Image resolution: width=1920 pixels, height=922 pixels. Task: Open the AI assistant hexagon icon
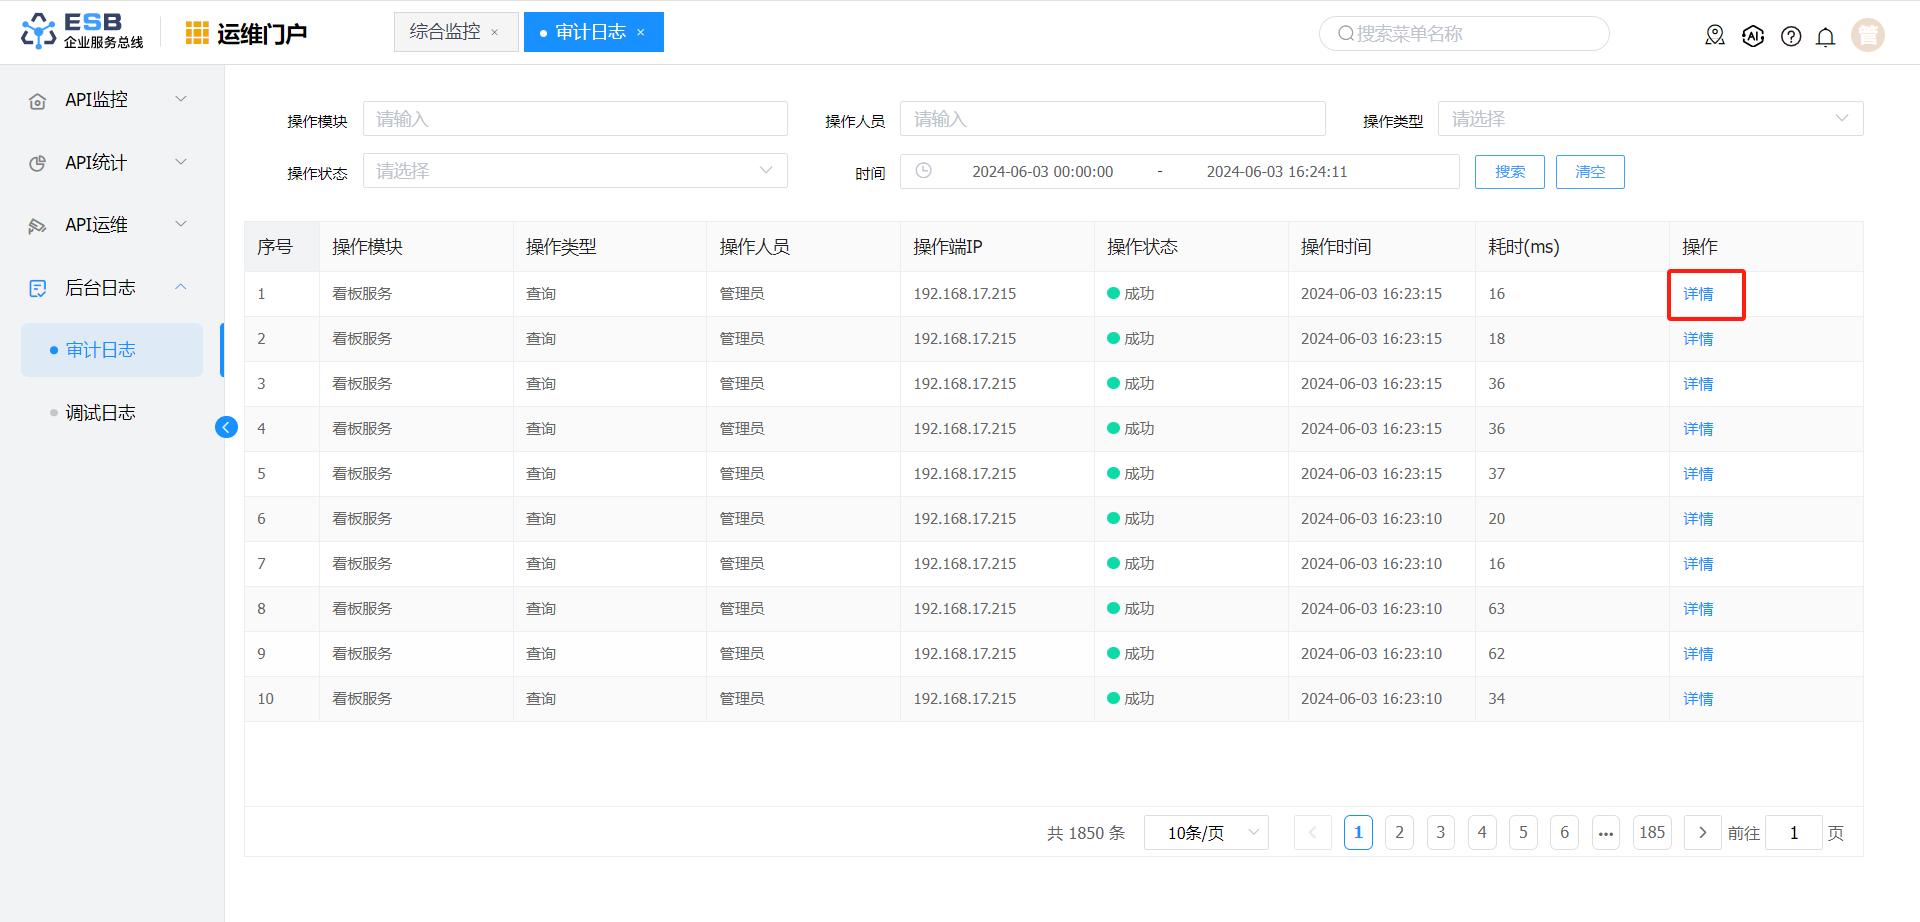pos(1753,36)
